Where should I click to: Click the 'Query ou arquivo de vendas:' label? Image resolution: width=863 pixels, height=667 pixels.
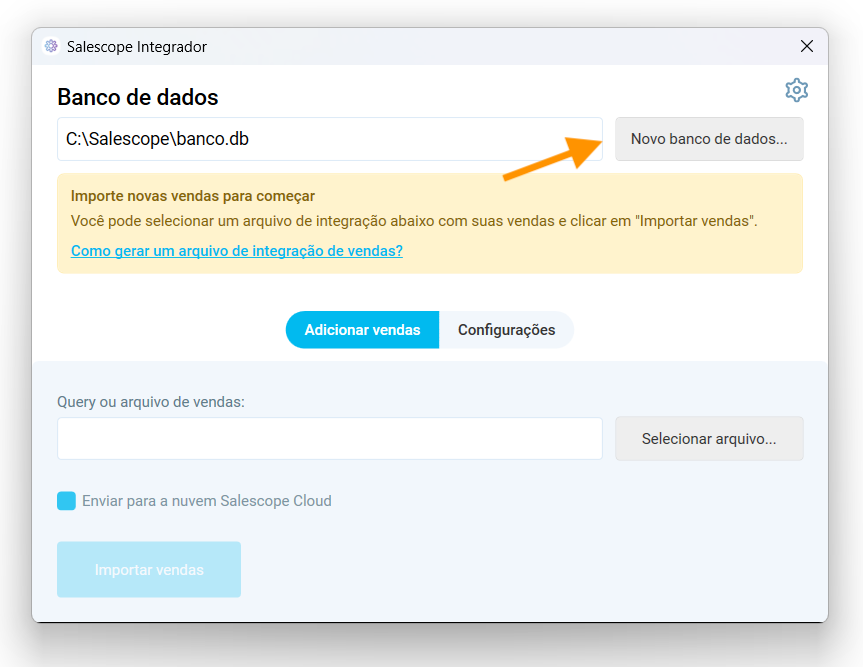click(x=151, y=402)
